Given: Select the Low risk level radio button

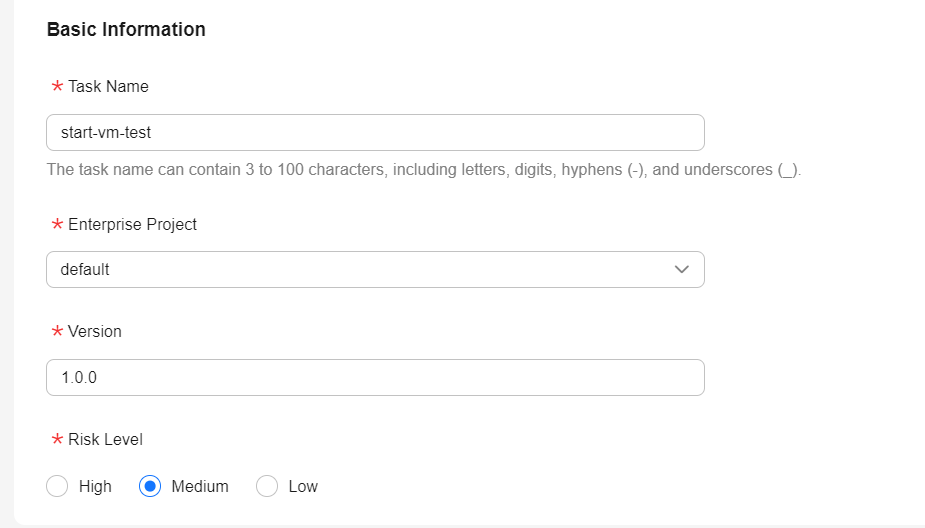Looking at the screenshot, I should [267, 486].
